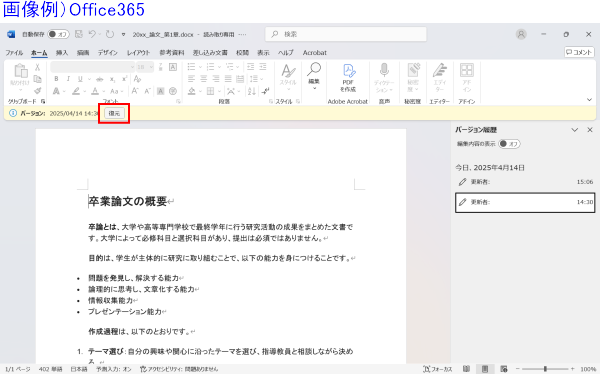Click the subscript x icon
Screen dimensions: 600x374
click(112, 79)
